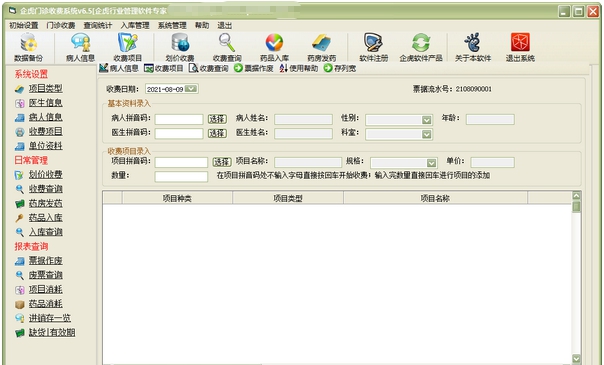
Task: Open the 关于本软件 toolbar icon
Action: (473, 47)
